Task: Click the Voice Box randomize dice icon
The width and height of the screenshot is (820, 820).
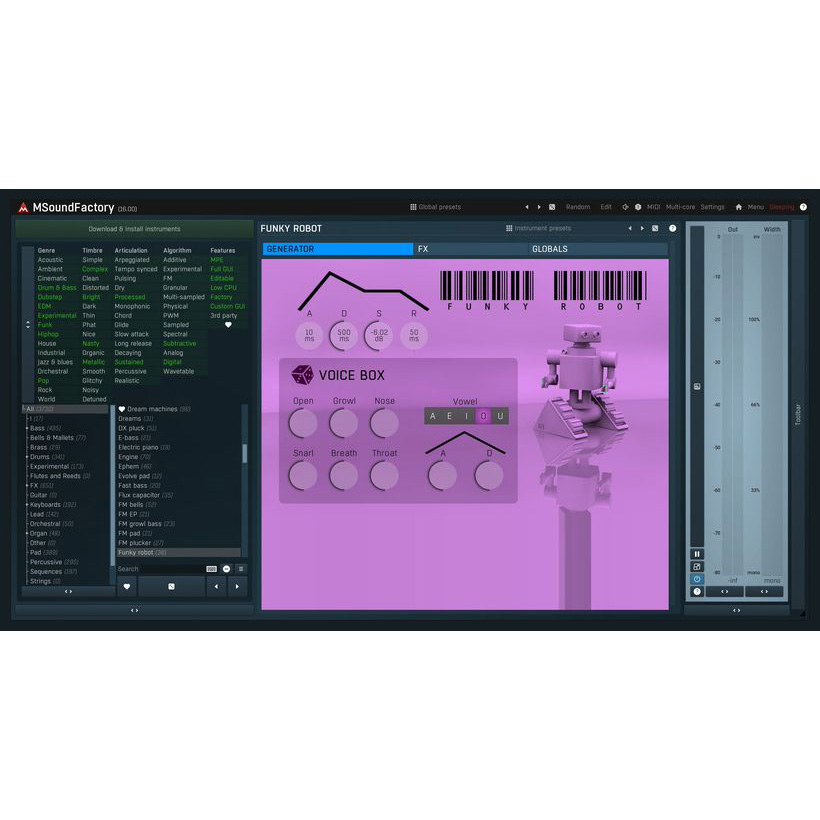Action: [x=302, y=375]
